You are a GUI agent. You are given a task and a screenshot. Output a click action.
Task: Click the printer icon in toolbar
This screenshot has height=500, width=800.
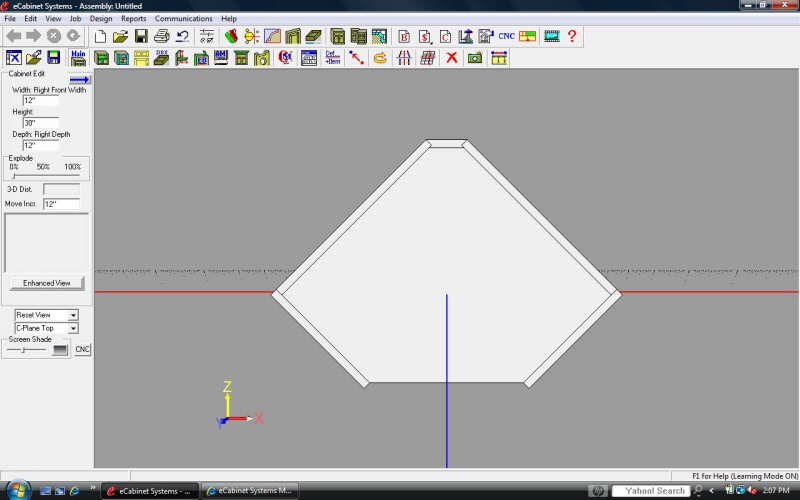[162, 36]
